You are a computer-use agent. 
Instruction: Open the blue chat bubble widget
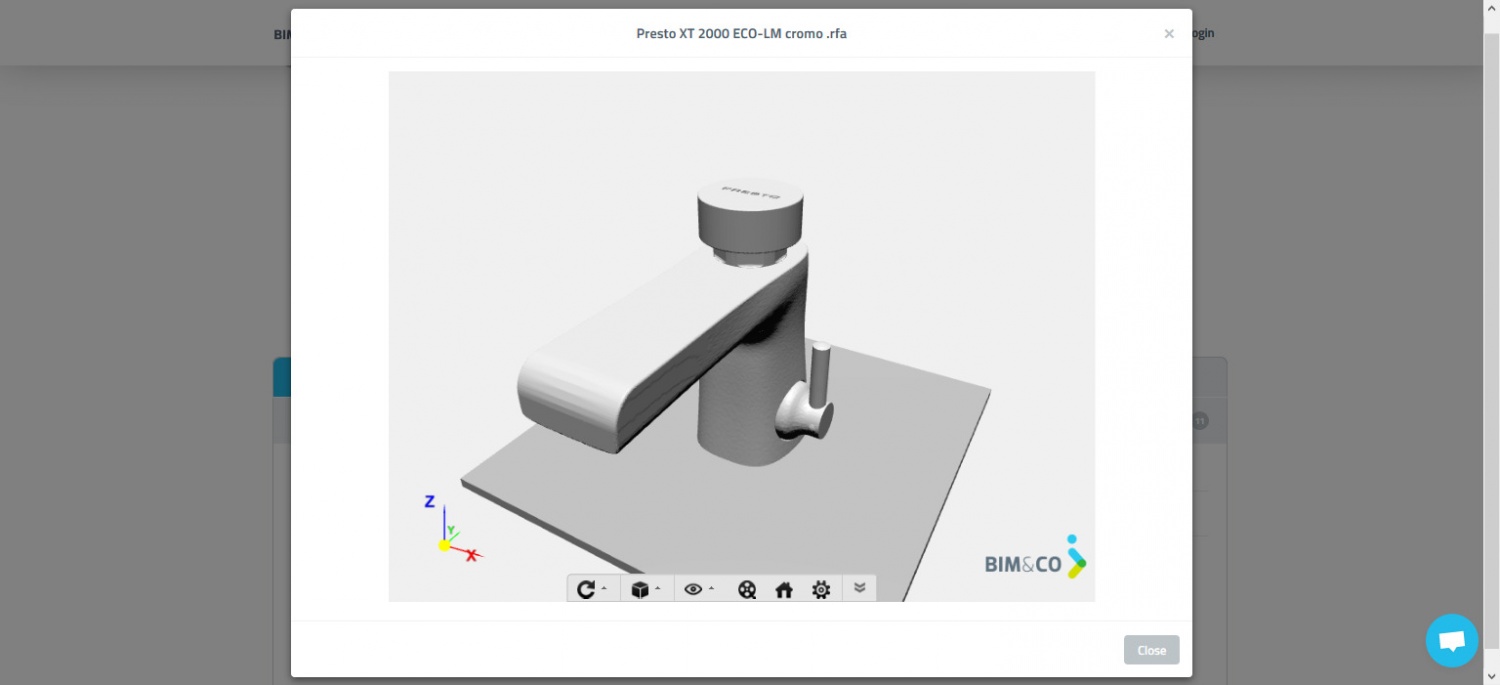pyautogui.click(x=1452, y=641)
